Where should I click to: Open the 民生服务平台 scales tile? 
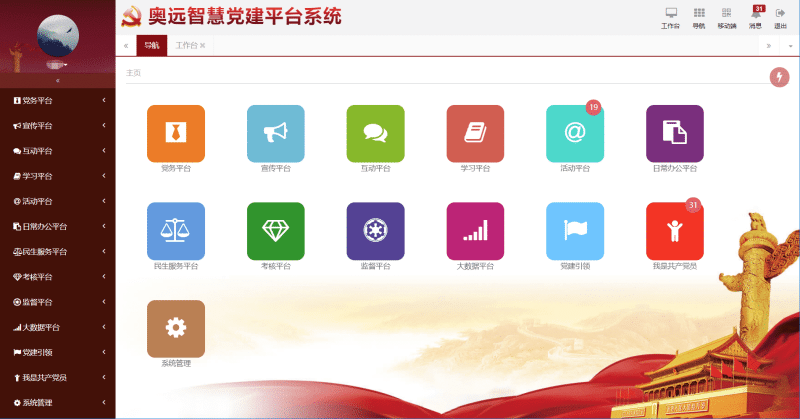click(x=176, y=231)
